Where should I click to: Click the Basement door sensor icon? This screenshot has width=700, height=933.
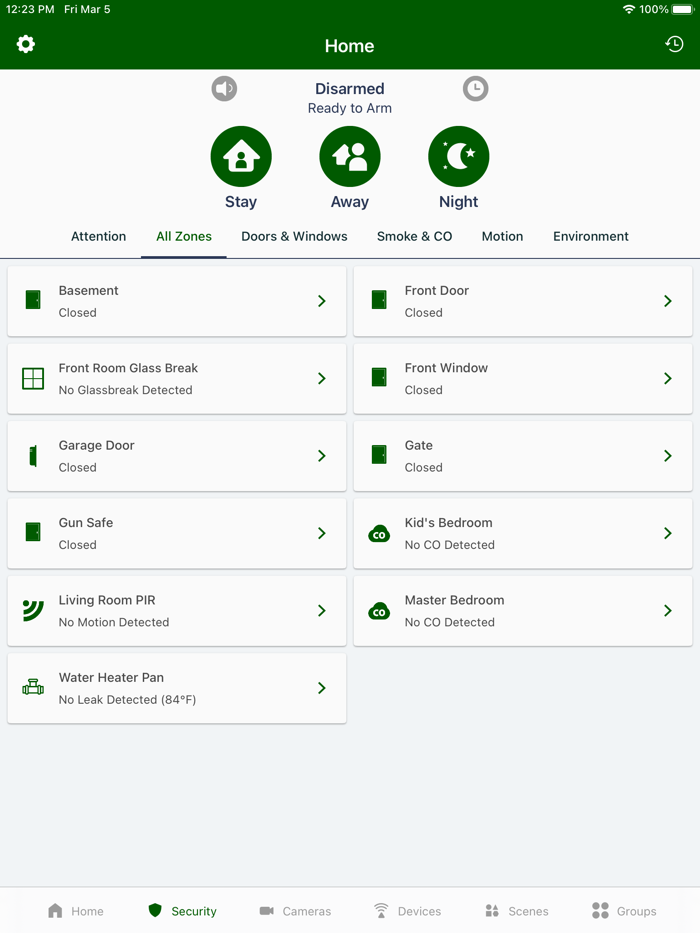(x=33, y=300)
